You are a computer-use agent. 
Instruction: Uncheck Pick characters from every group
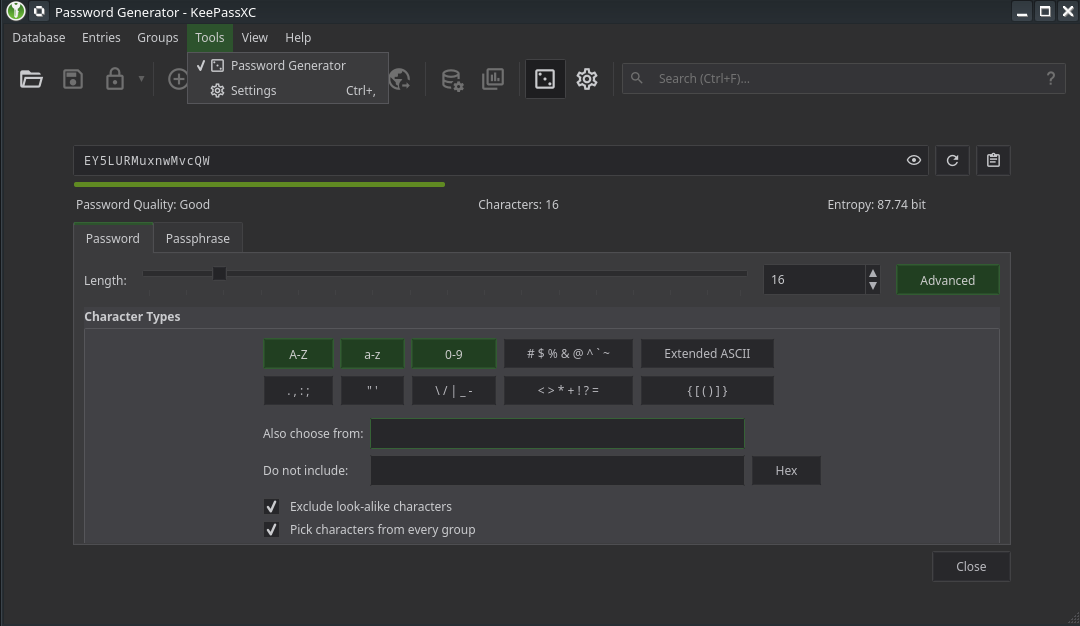[271, 530]
